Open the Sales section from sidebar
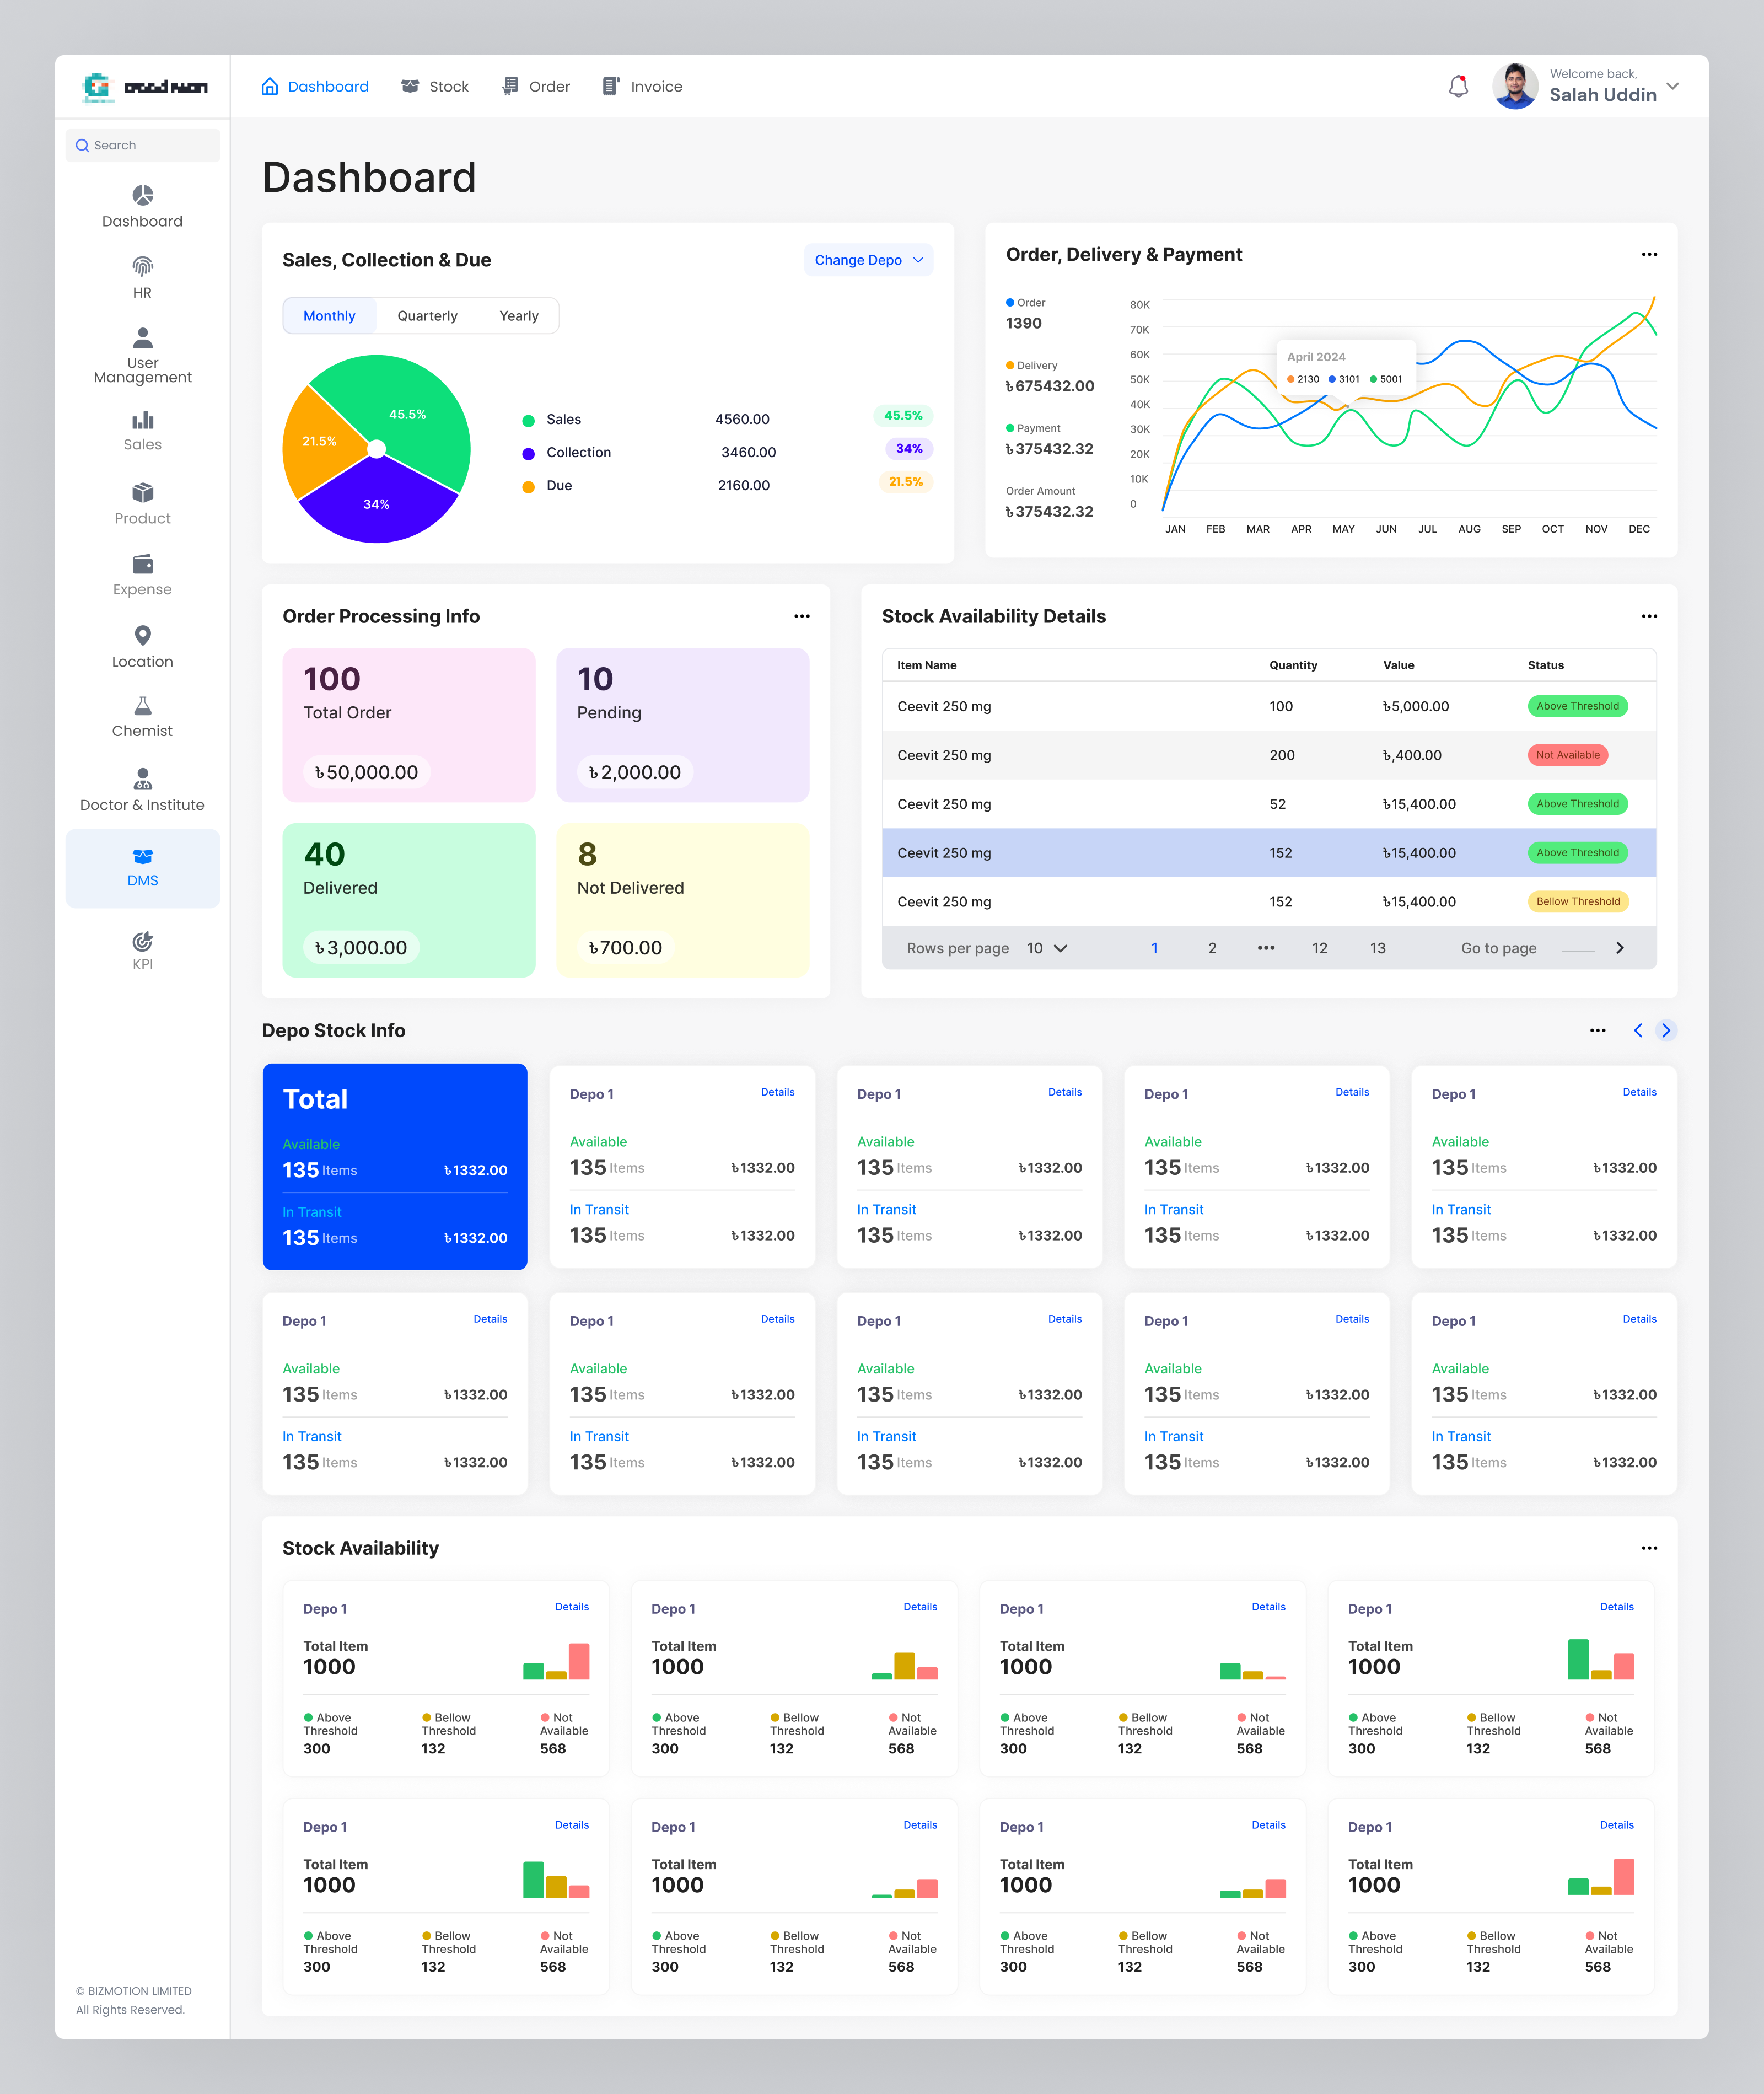 click(142, 430)
